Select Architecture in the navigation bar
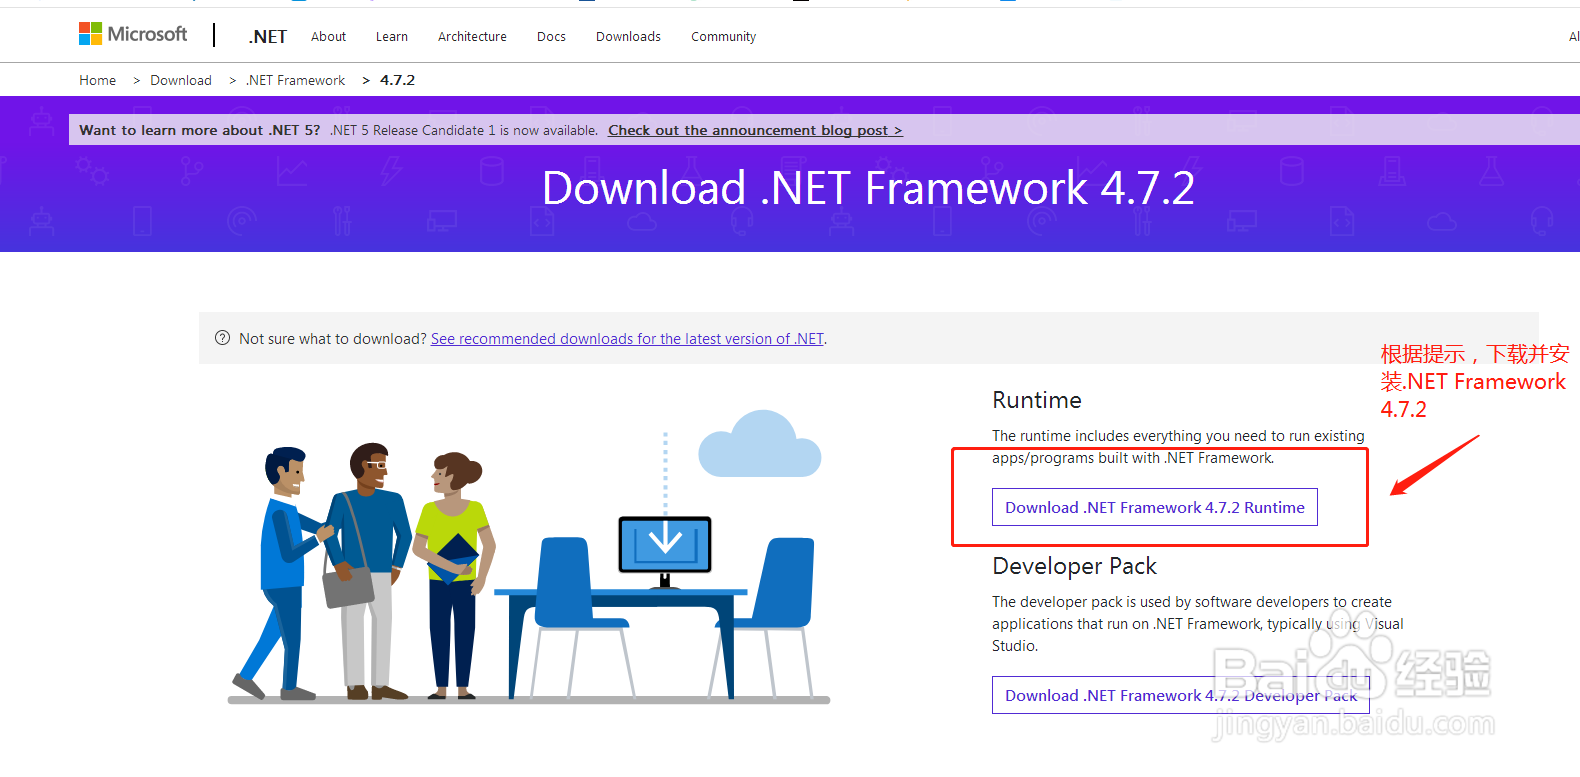 tap(472, 37)
